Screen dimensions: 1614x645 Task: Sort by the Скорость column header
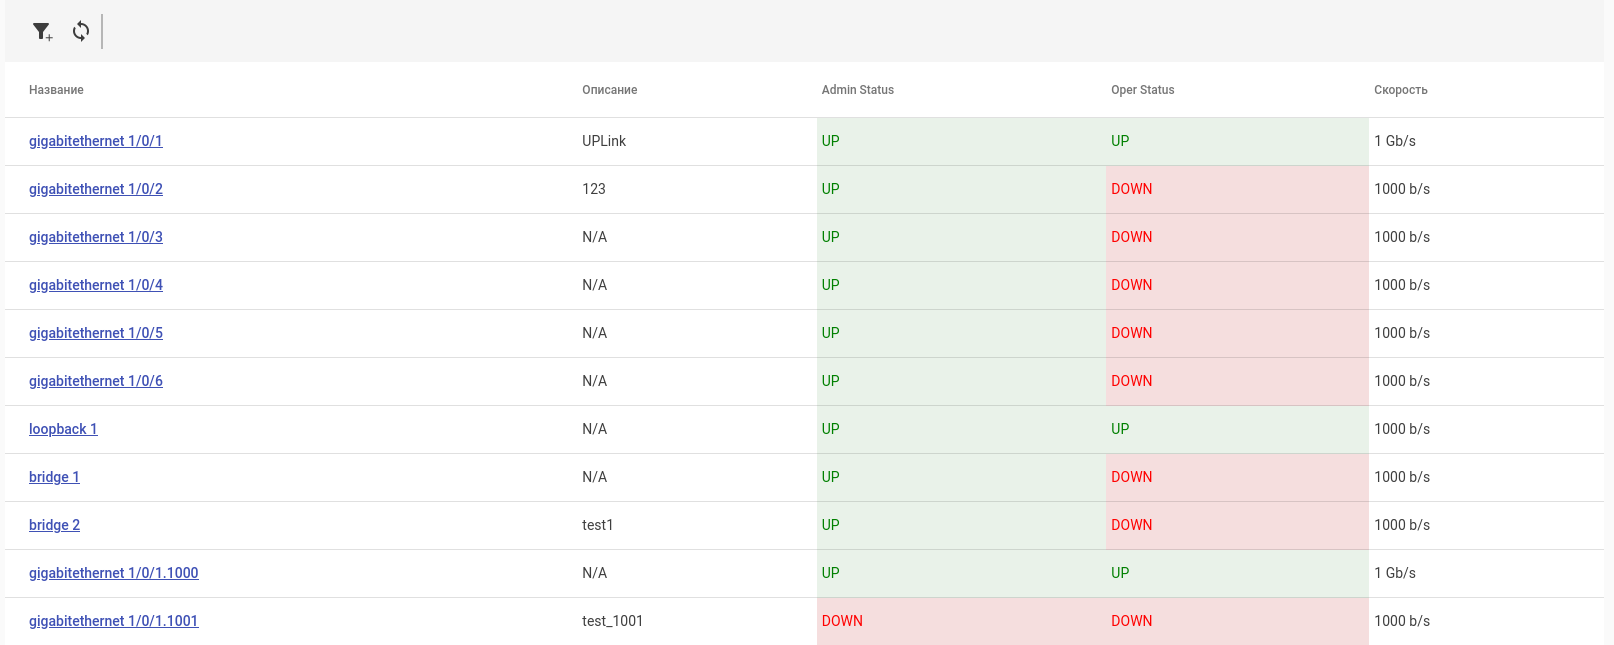pos(1400,90)
